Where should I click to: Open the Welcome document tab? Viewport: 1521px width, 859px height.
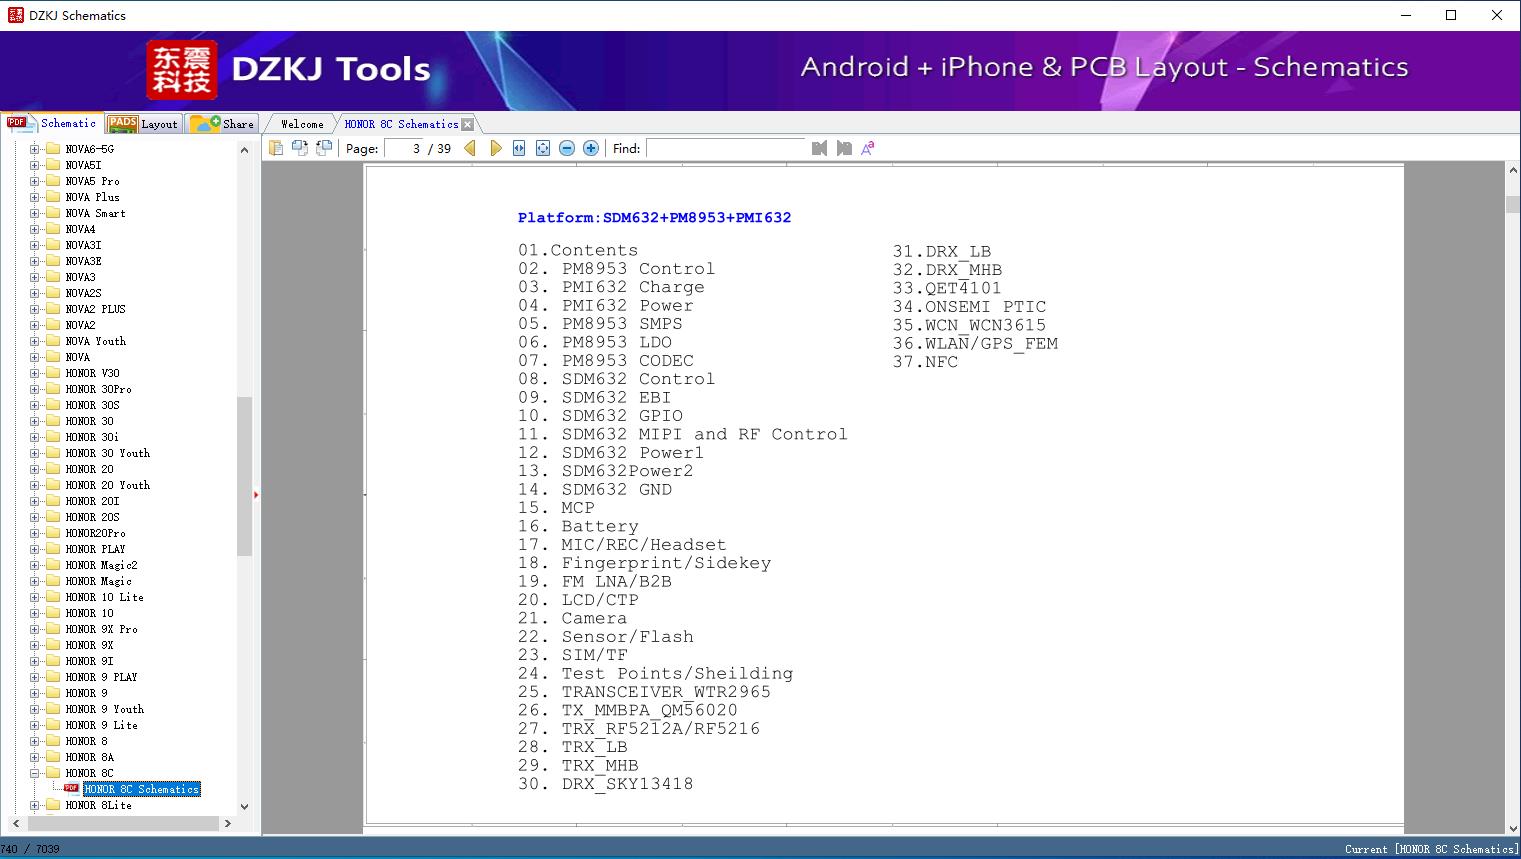point(302,124)
